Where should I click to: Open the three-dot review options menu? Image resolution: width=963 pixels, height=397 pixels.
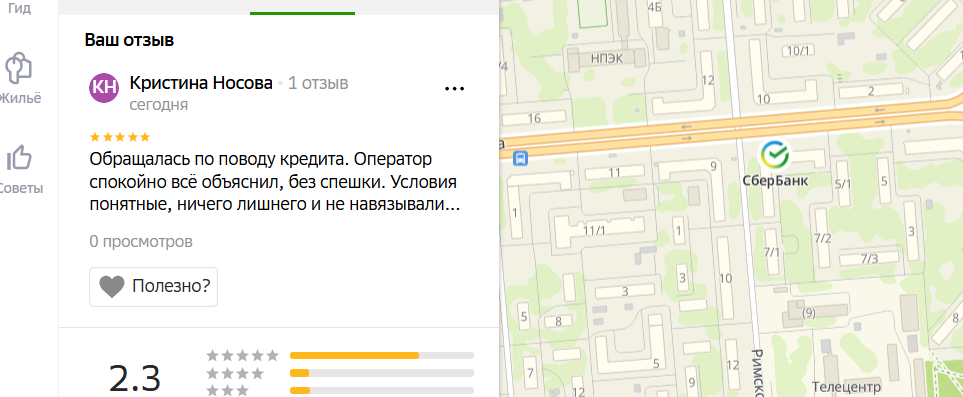pyautogui.click(x=454, y=89)
